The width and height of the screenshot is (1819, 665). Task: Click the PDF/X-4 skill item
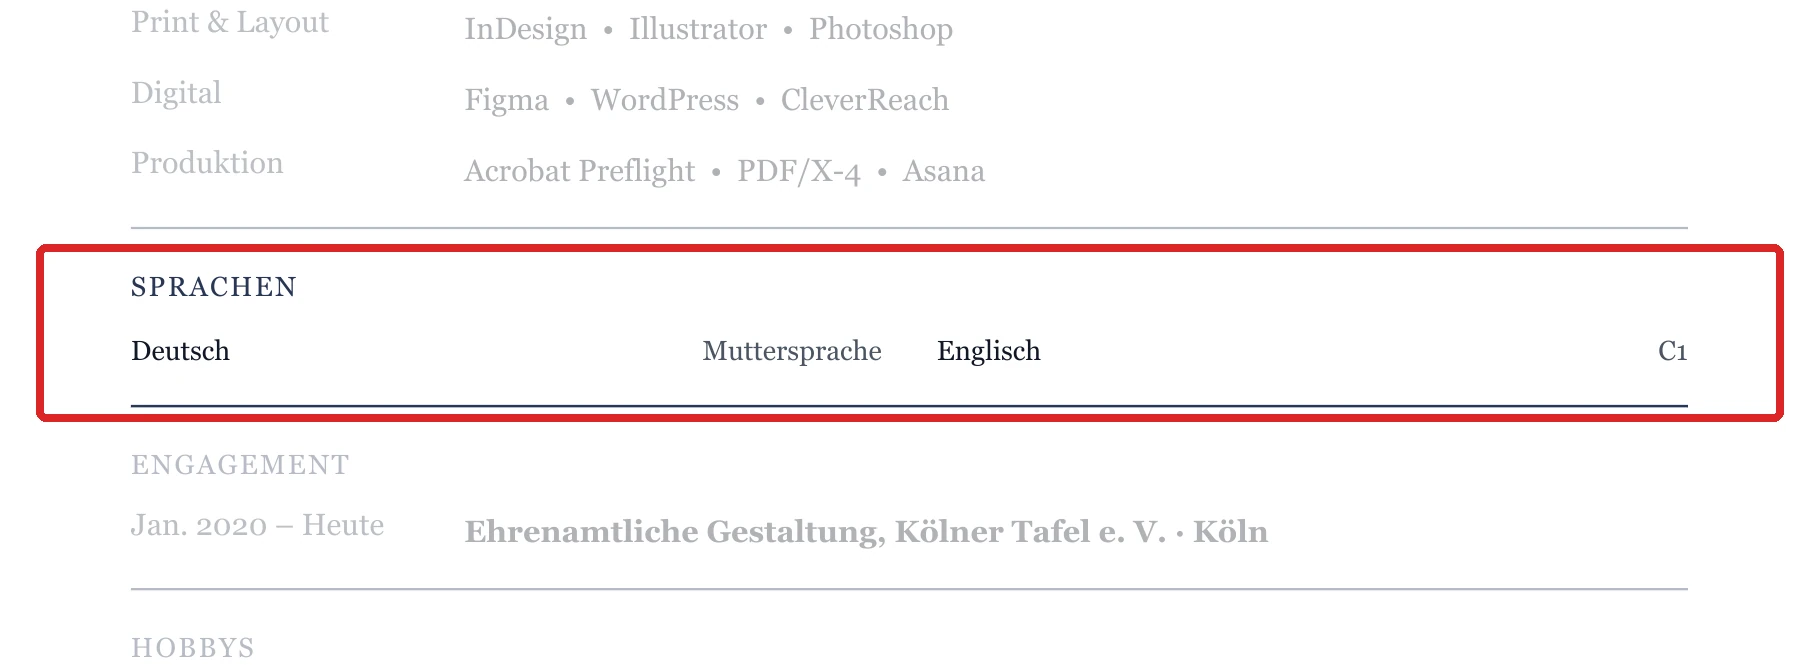coord(799,171)
